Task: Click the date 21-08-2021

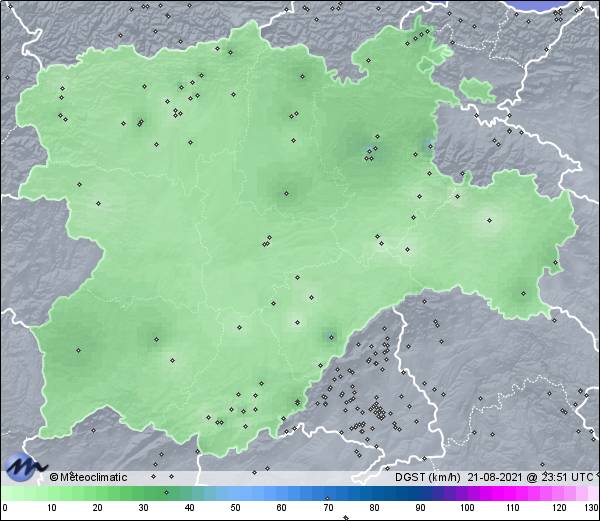Action: point(495,477)
